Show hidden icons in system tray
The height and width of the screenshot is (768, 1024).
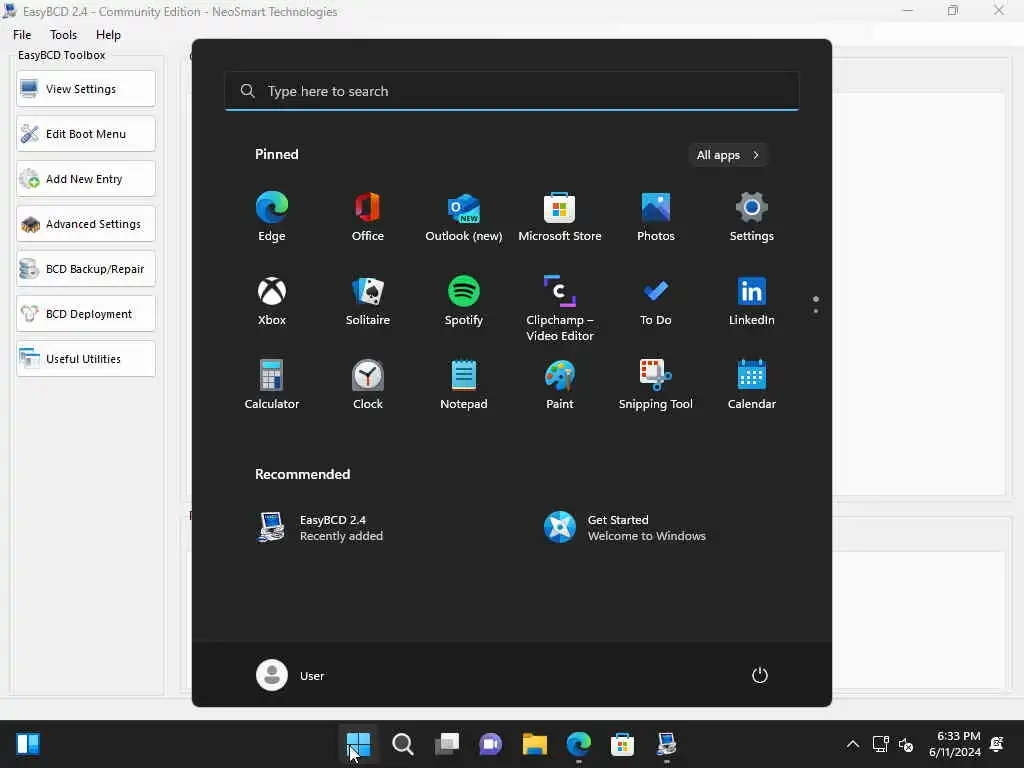(853, 744)
